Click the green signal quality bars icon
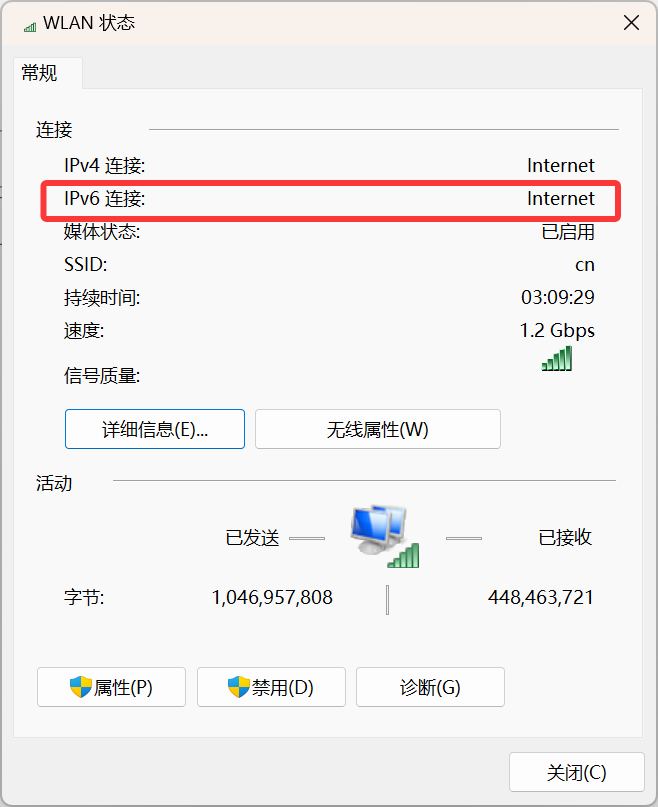 point(557,359)
